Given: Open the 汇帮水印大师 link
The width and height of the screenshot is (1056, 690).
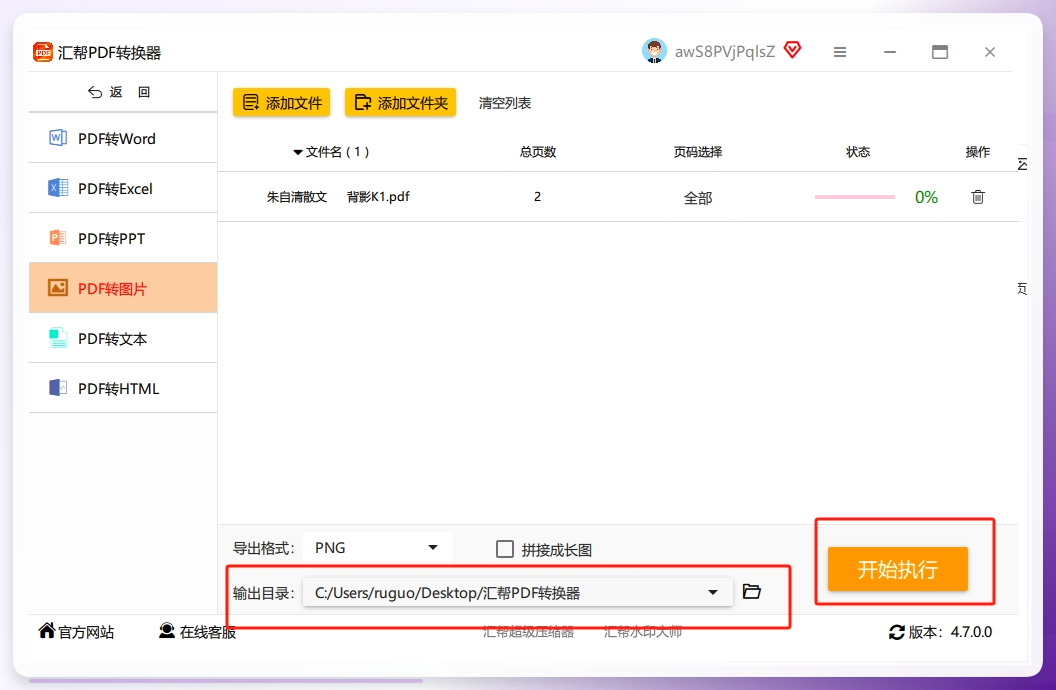Looking at the screenshot, I should 643,631.
